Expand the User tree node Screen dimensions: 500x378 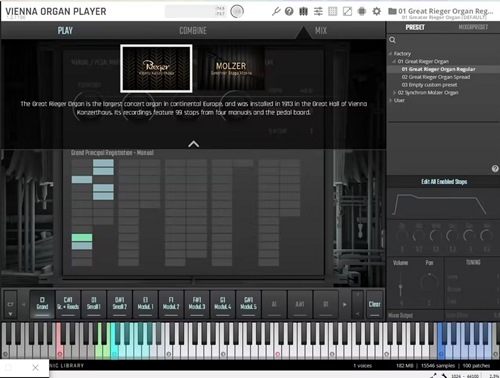click(390, 100)
